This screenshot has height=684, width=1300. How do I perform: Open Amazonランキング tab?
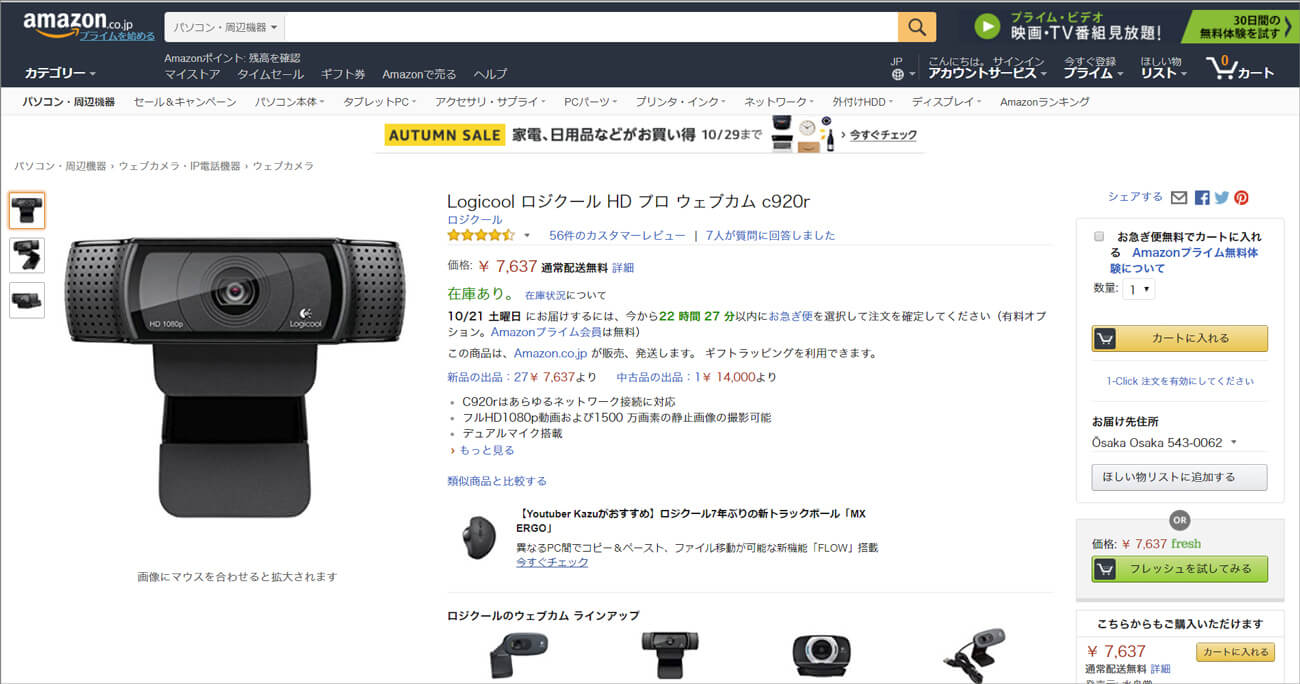coord(1045,102)
